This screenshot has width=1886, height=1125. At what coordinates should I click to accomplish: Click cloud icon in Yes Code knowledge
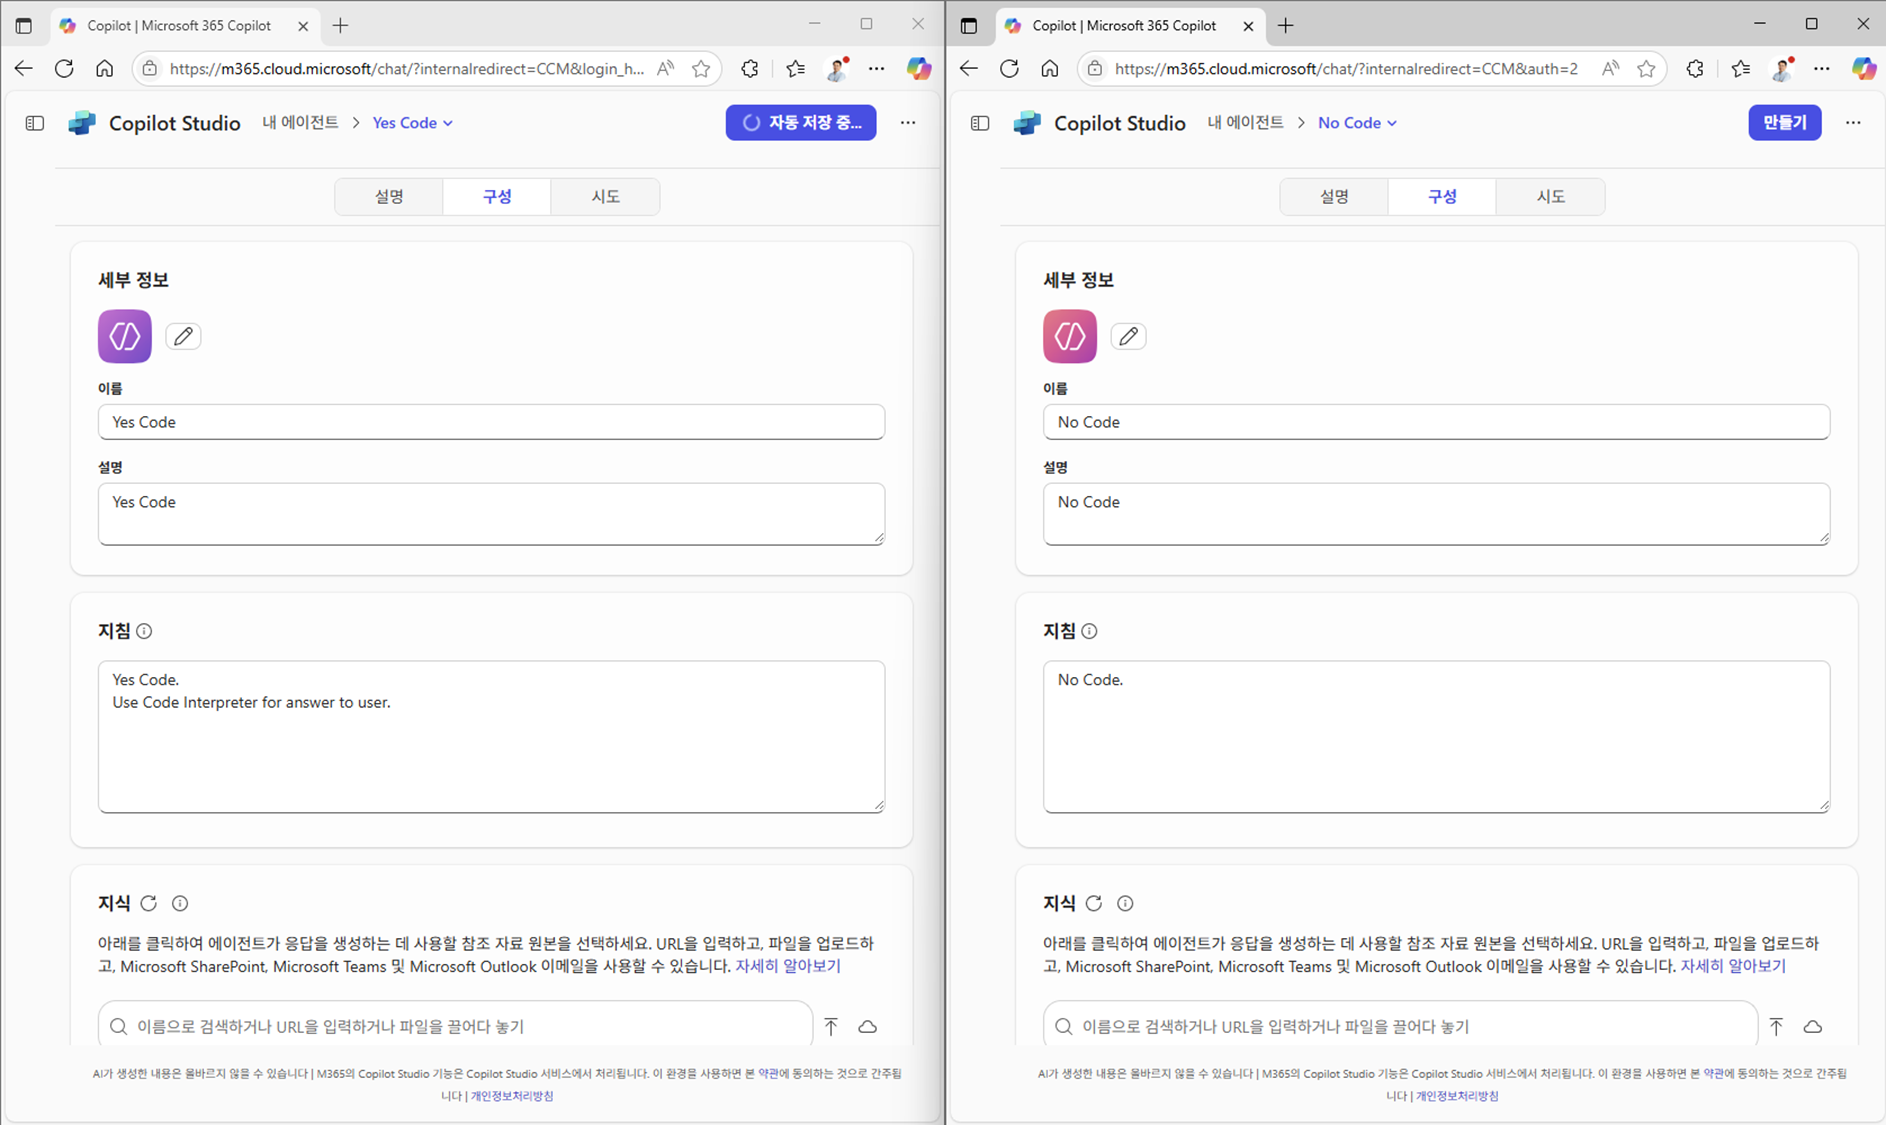click(867, 1026)
